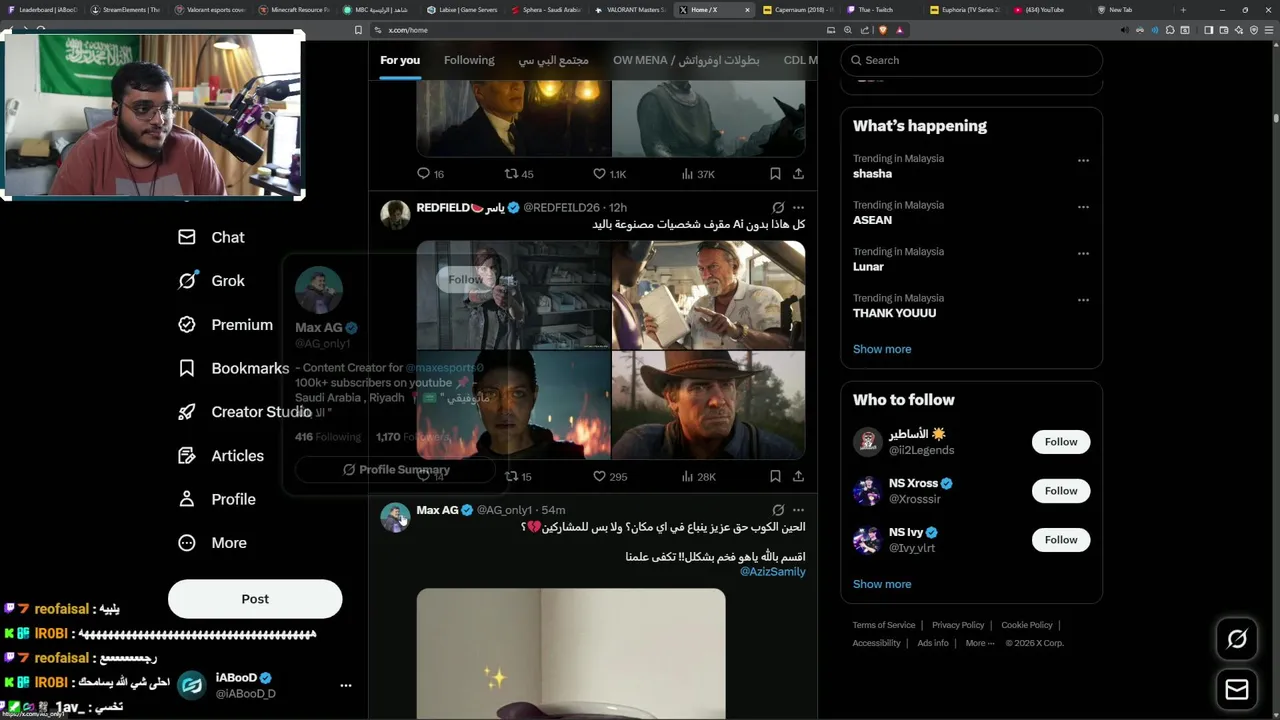The width and height of the screenshot is (1280, 720).
Task: Open more options on Max AG post
Action: coord(798,510)
